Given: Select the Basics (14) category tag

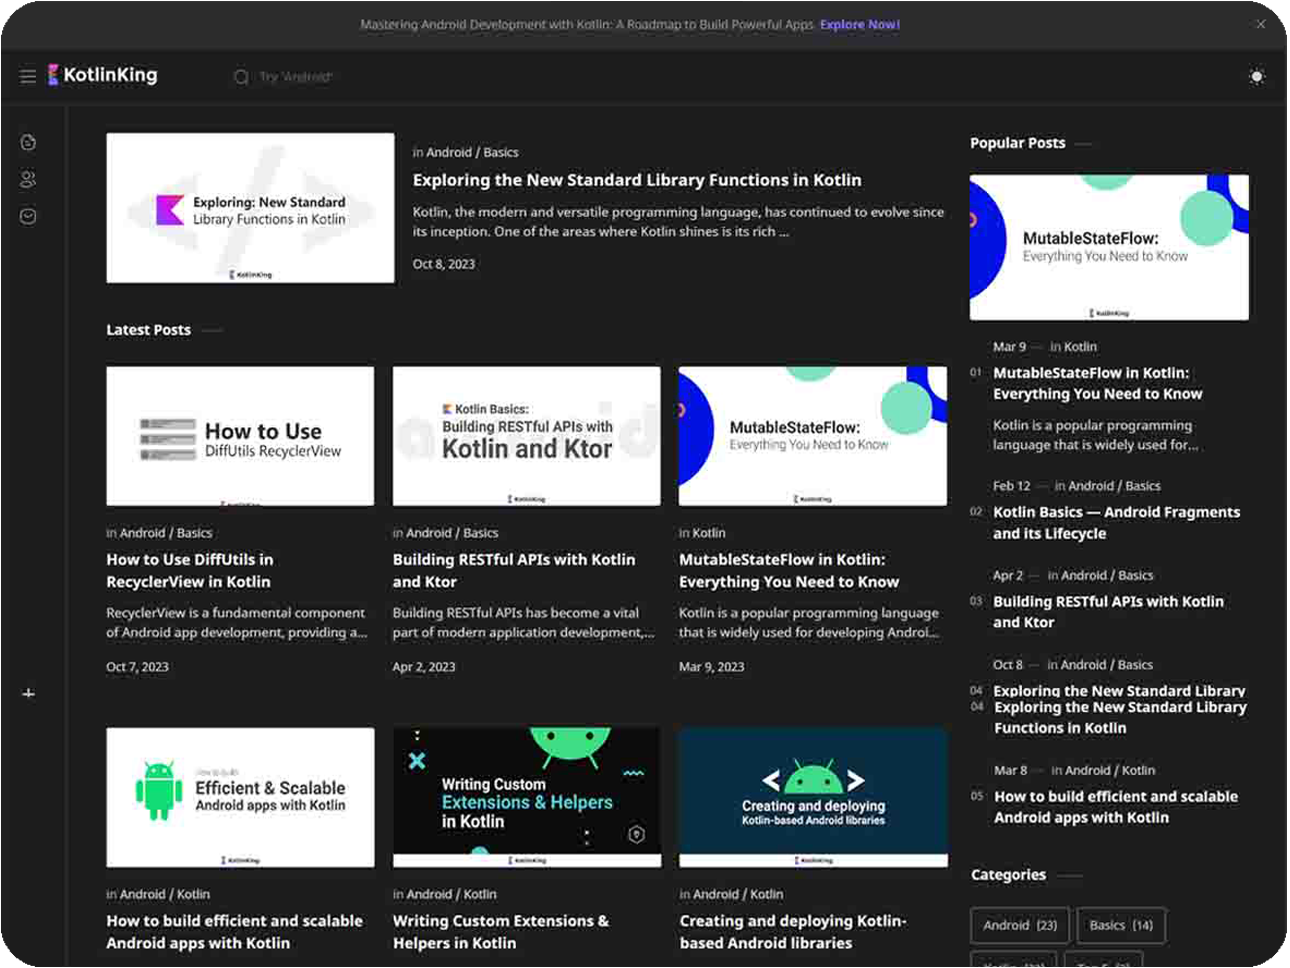Looking at the screenshot, I should coord(1120,925).
